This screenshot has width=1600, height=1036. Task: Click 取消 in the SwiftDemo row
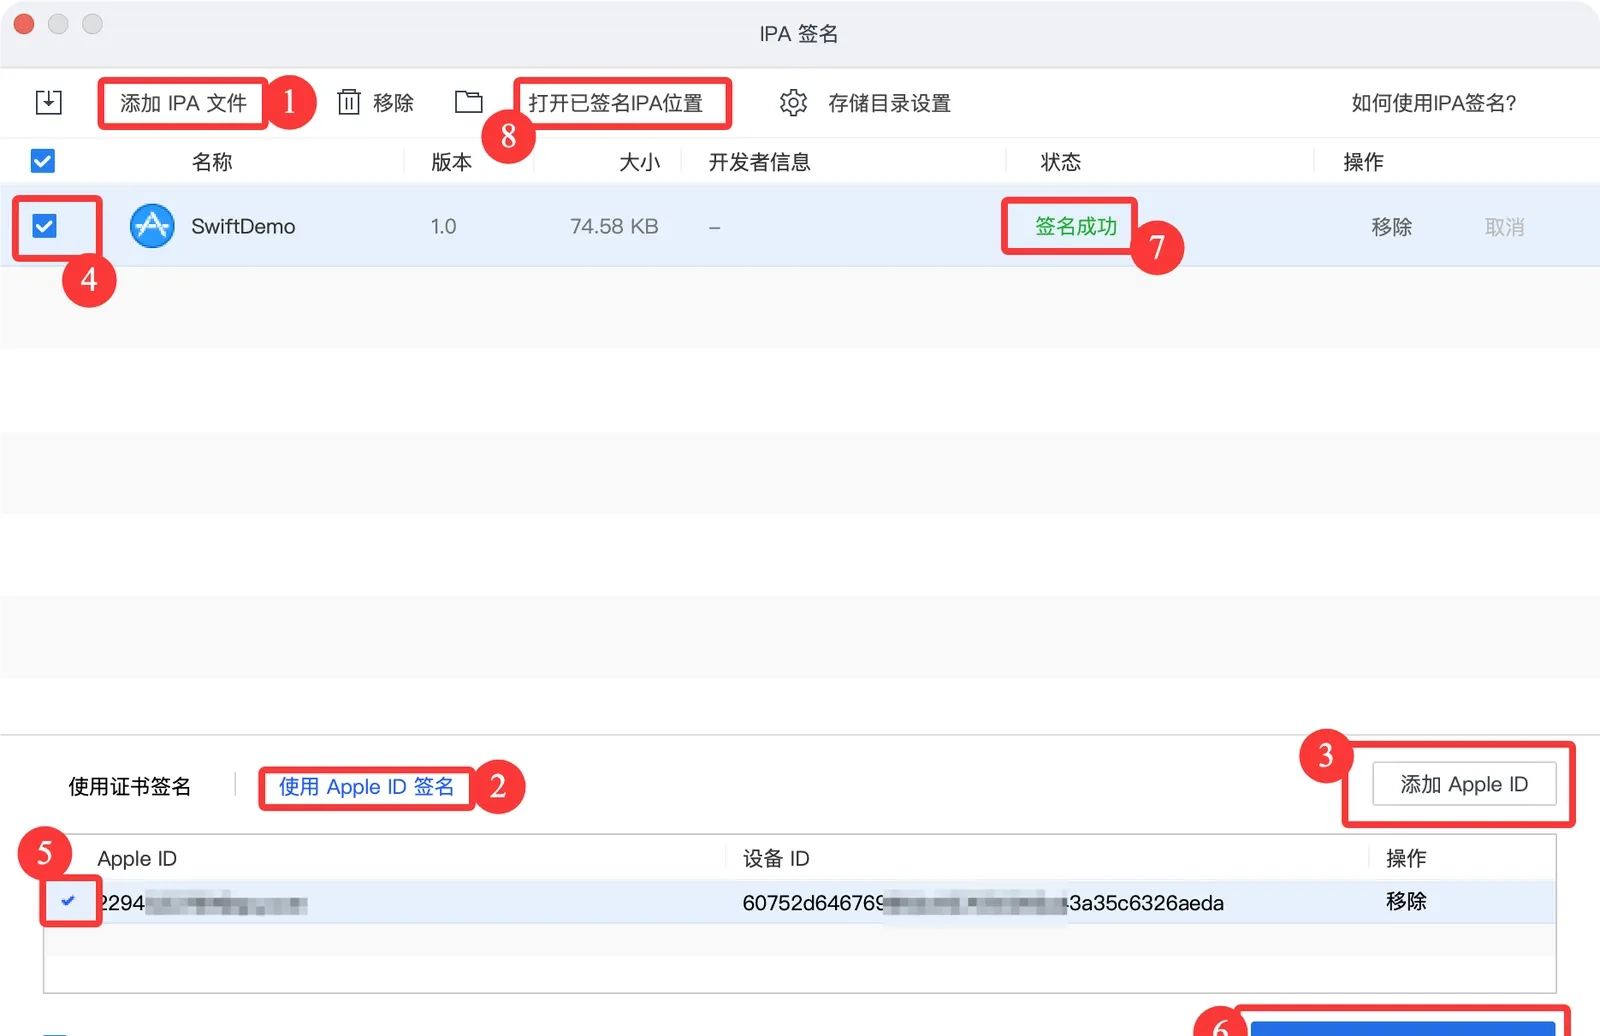(1505, 227)
